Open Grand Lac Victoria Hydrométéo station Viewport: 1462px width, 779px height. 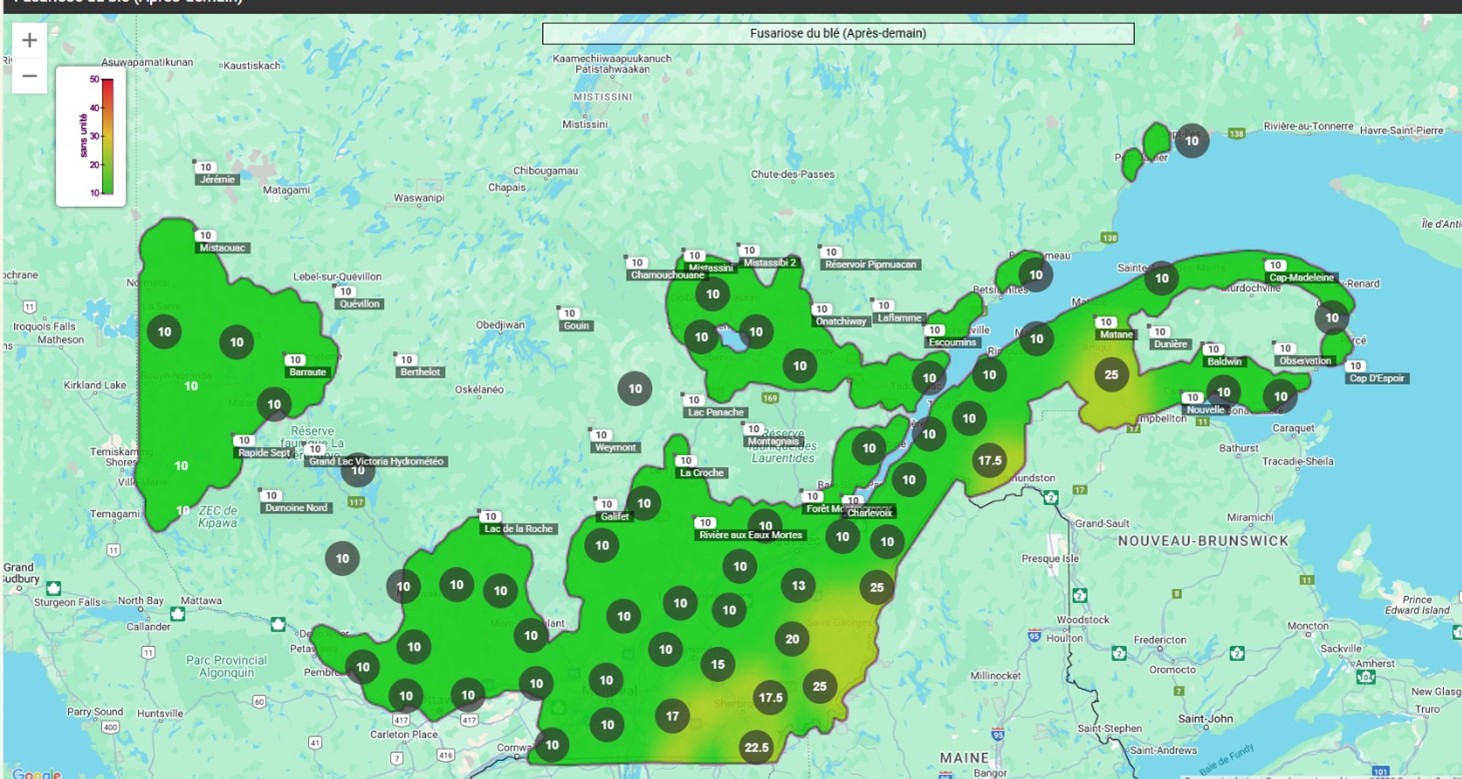click(375, 461)
